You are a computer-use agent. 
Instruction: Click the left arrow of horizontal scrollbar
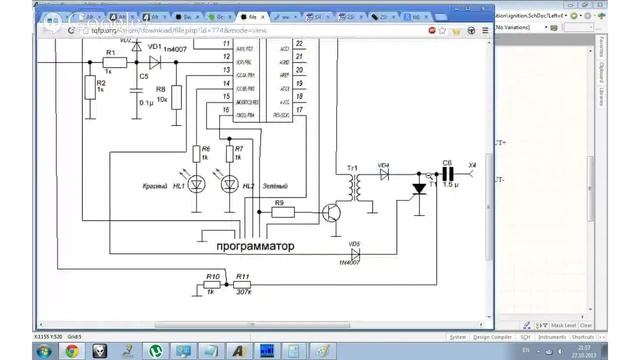tap(40, 325)
